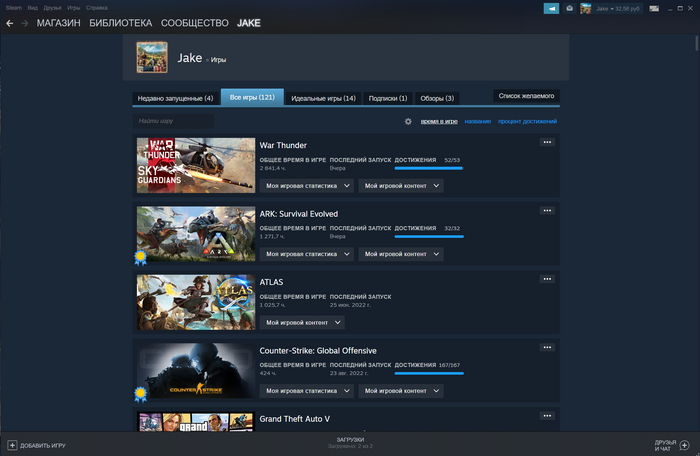Click the add game plus icon
700x456 pixels.
pos(12,444)
